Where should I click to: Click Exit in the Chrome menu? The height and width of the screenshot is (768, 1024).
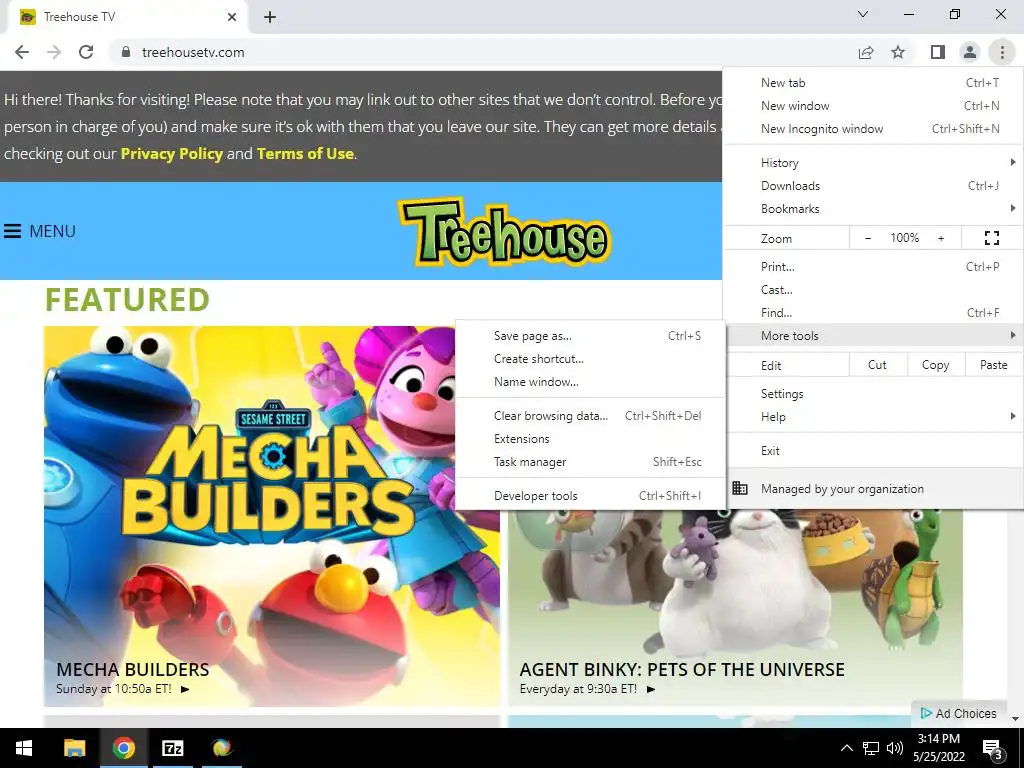tap(872, 451)
